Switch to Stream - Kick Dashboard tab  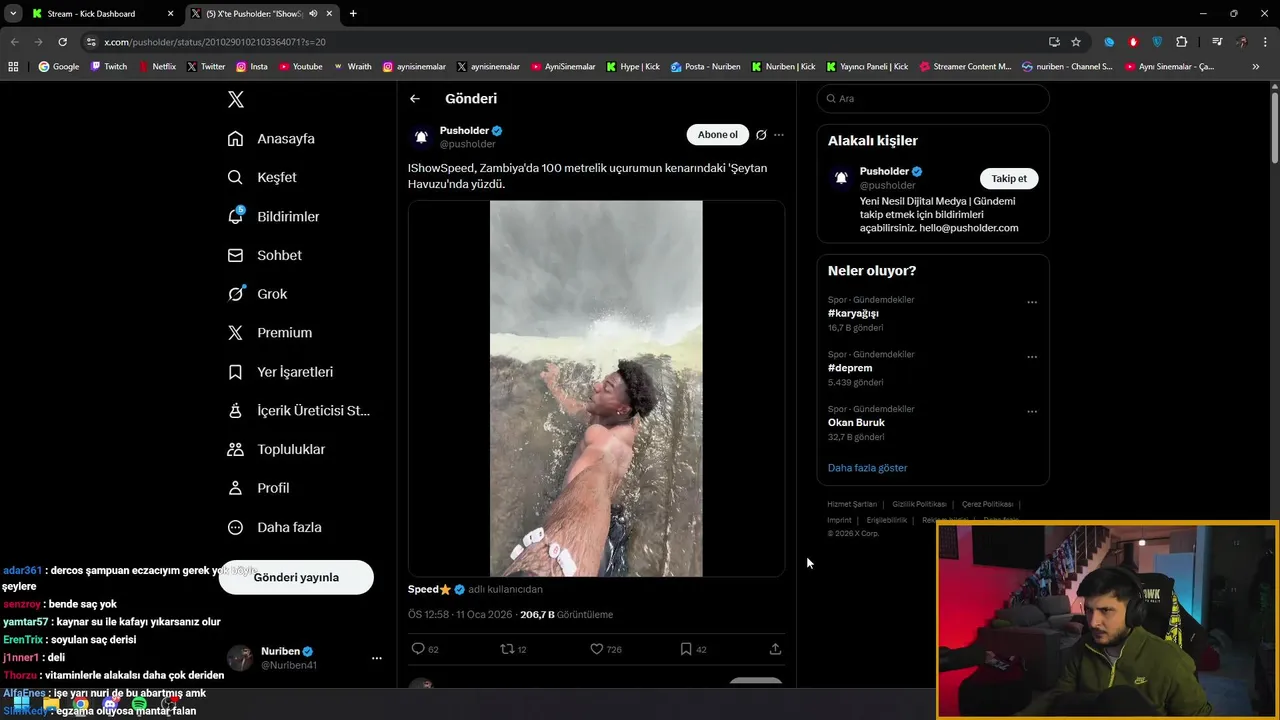pyautogui.click(x=103, y=14)
